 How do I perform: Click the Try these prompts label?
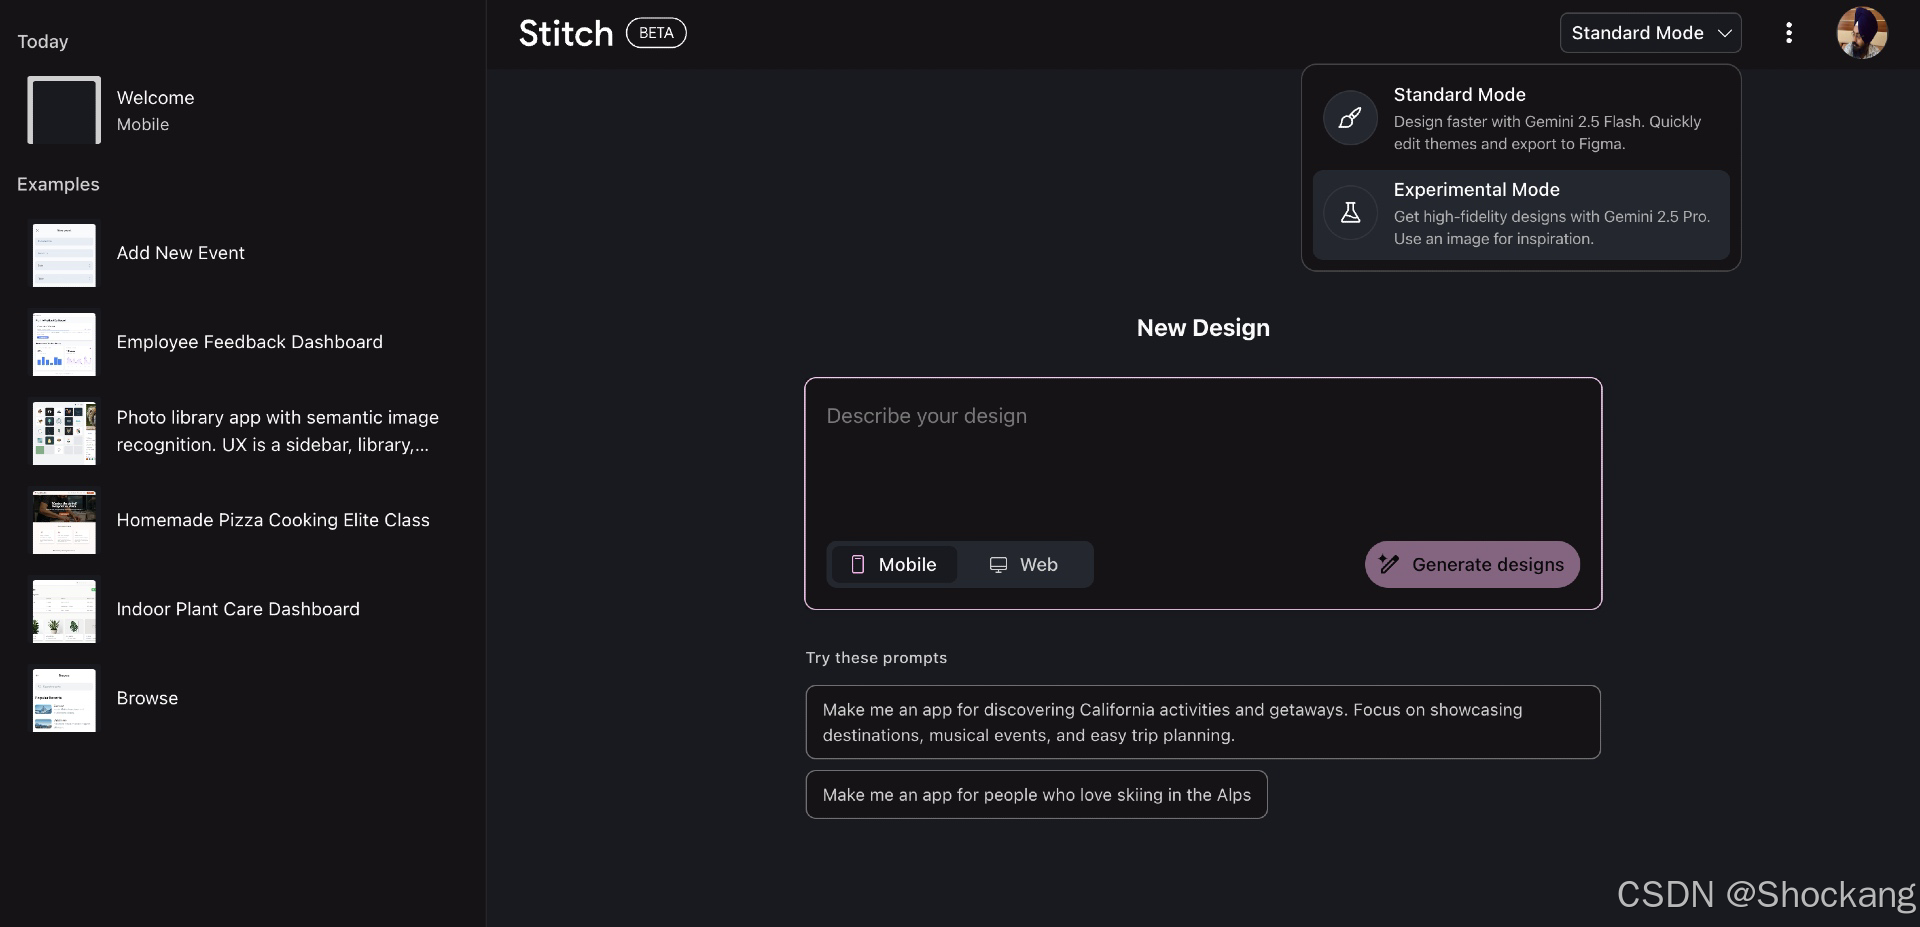pos(876,658)
